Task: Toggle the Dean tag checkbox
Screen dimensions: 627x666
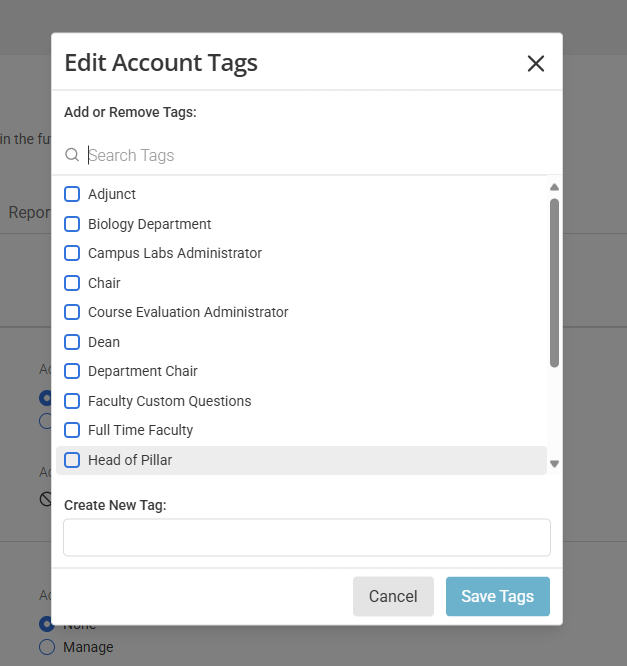Action: pos(72,342)
